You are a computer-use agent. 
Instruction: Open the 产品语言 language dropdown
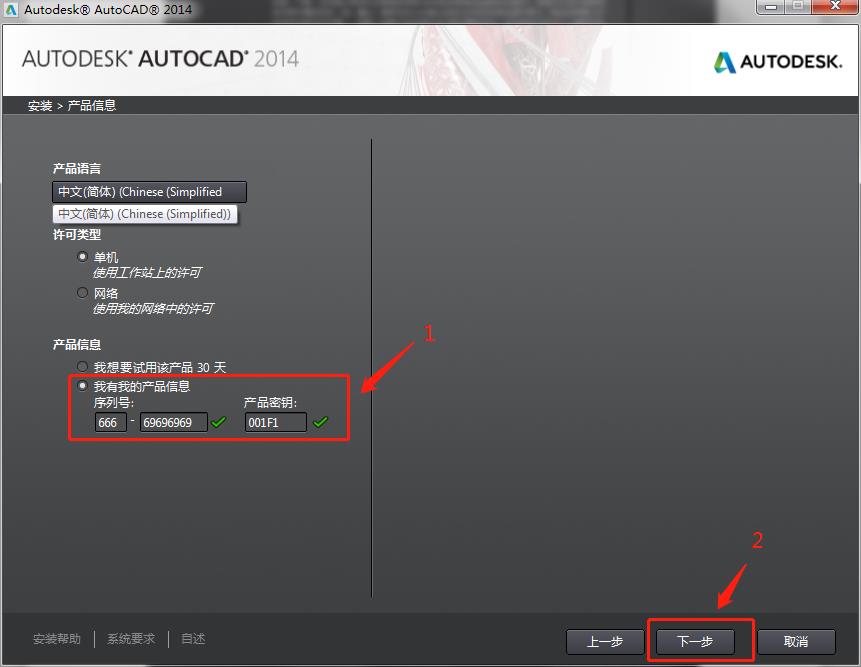149,192
